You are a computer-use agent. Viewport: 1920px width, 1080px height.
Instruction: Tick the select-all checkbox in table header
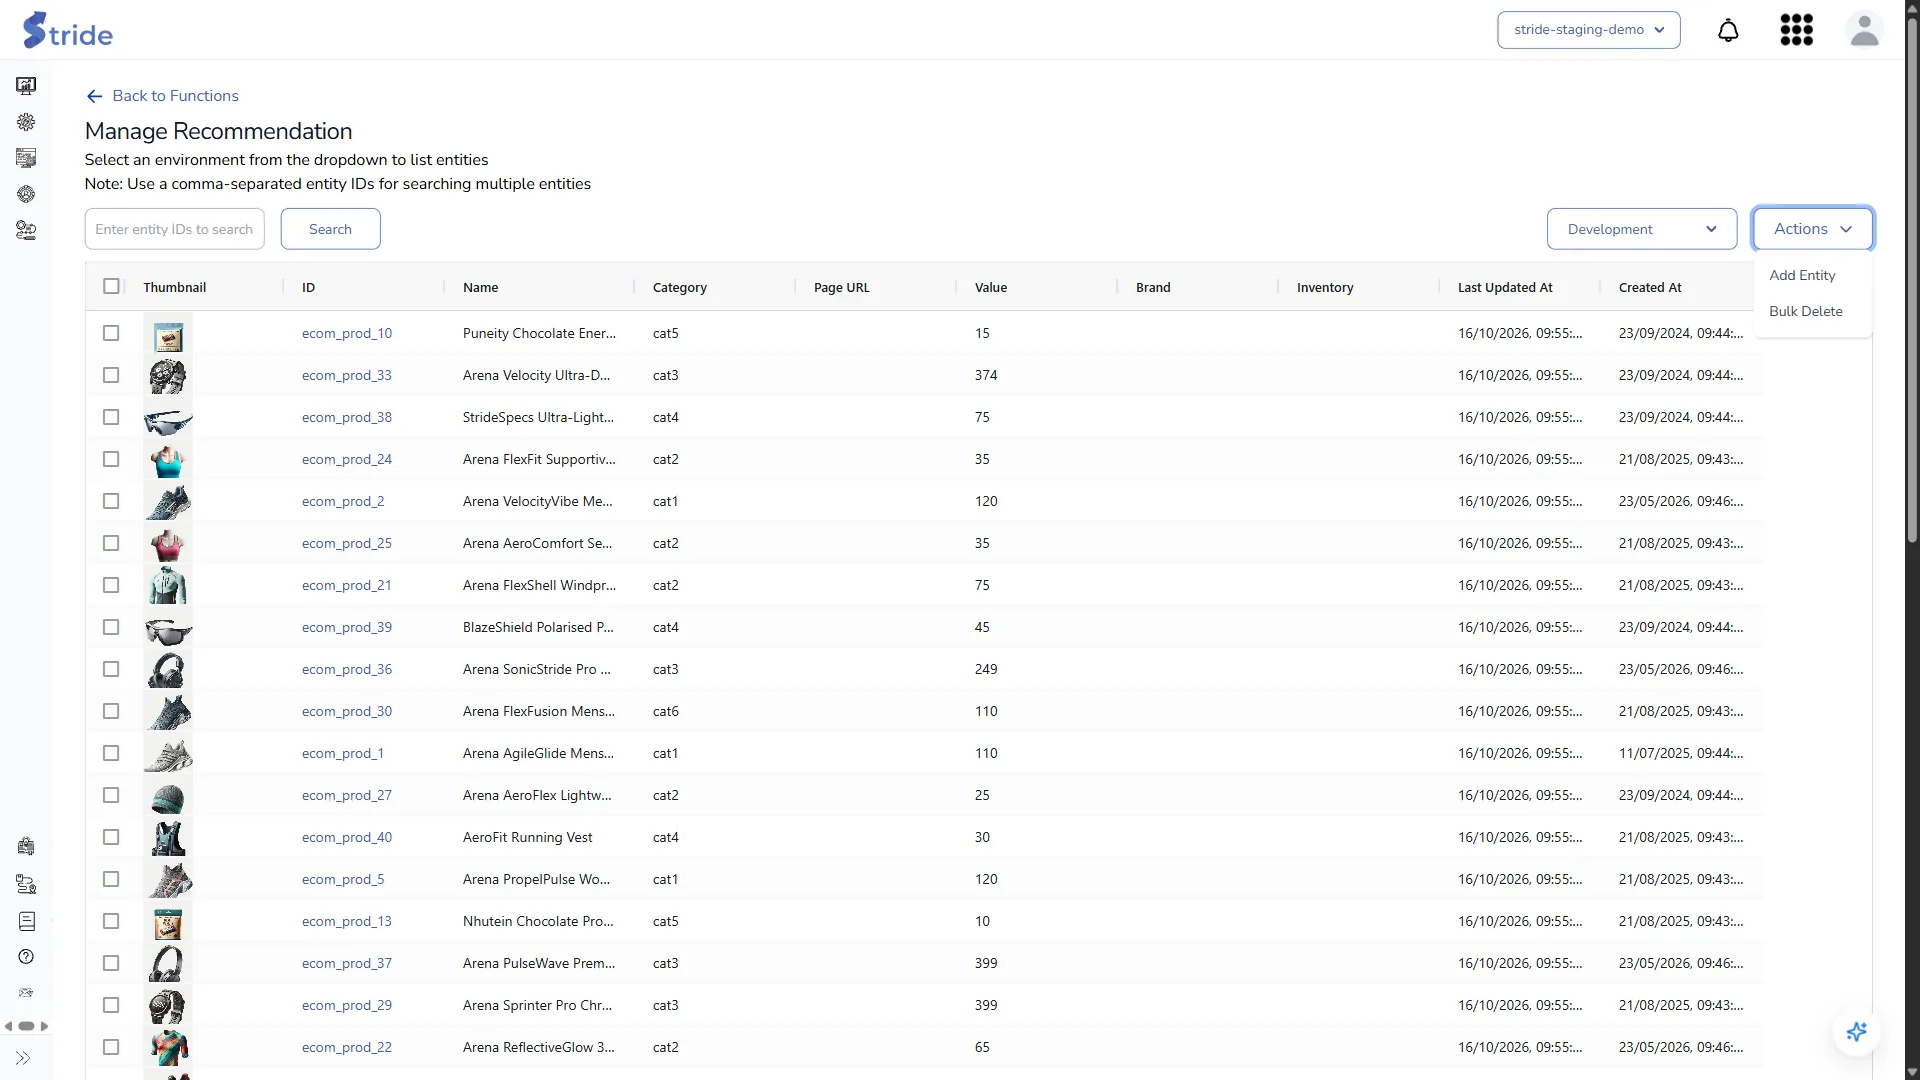pyautogui.click(x=111, y=286)
